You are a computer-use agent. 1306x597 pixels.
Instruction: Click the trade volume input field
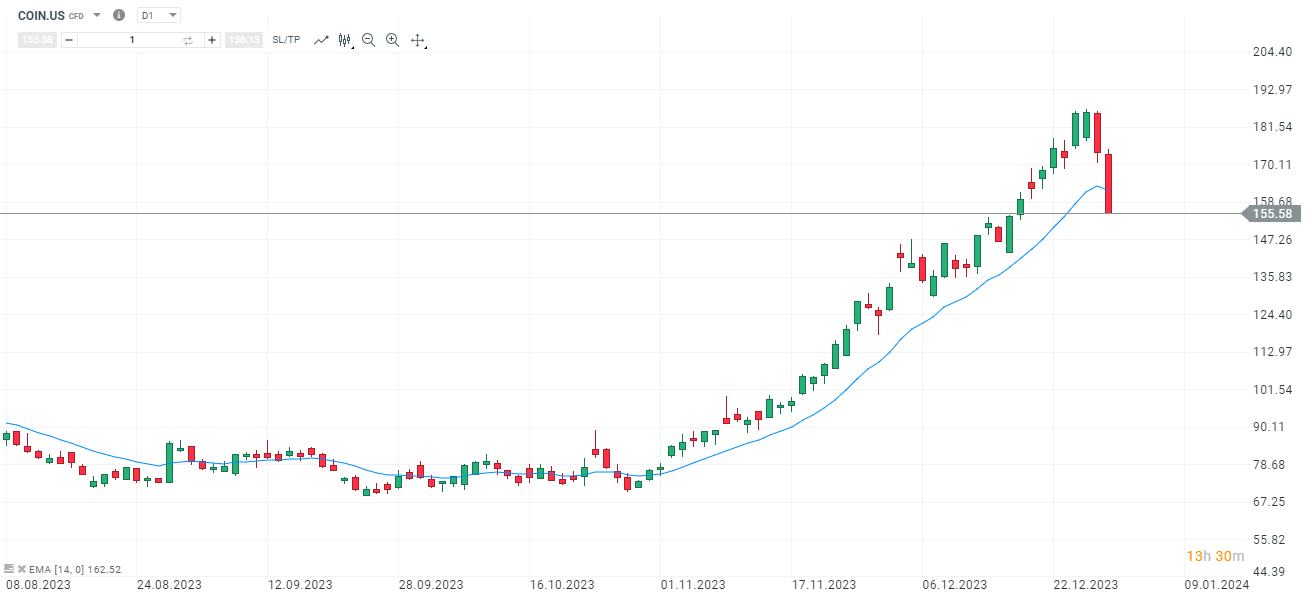(132, 40)
